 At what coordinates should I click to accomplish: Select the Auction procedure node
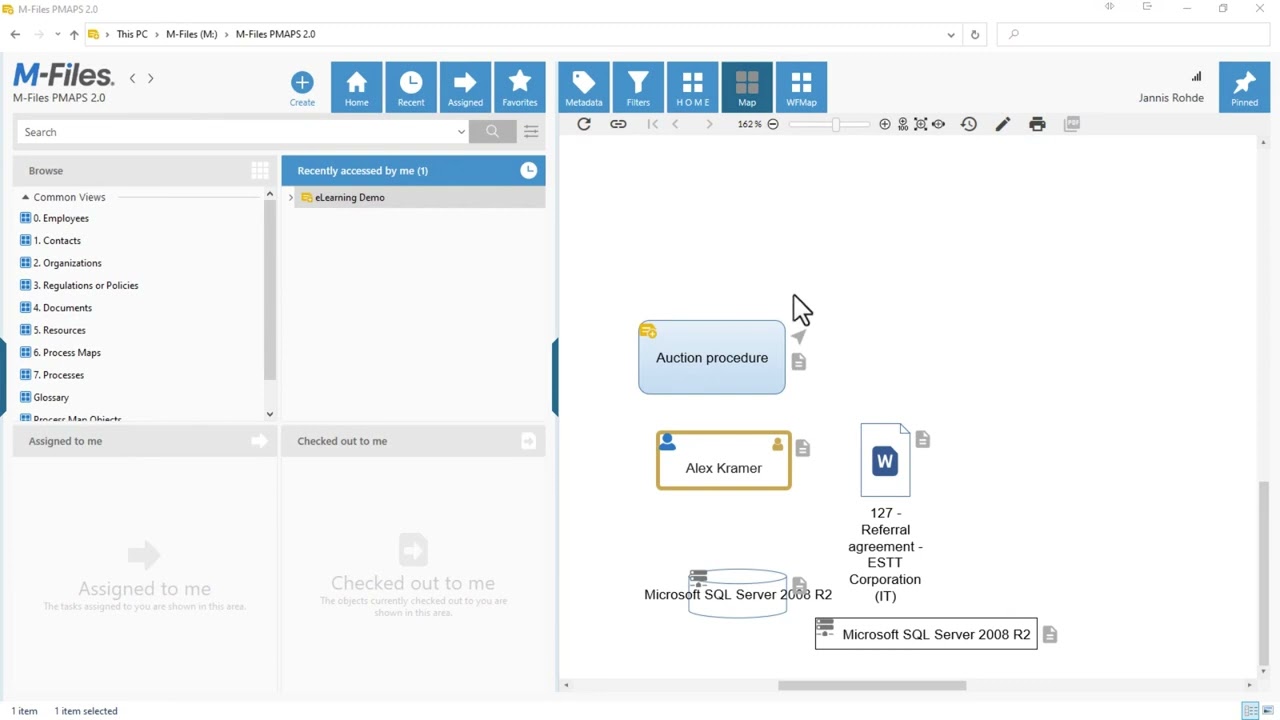(x=712, y=357)
